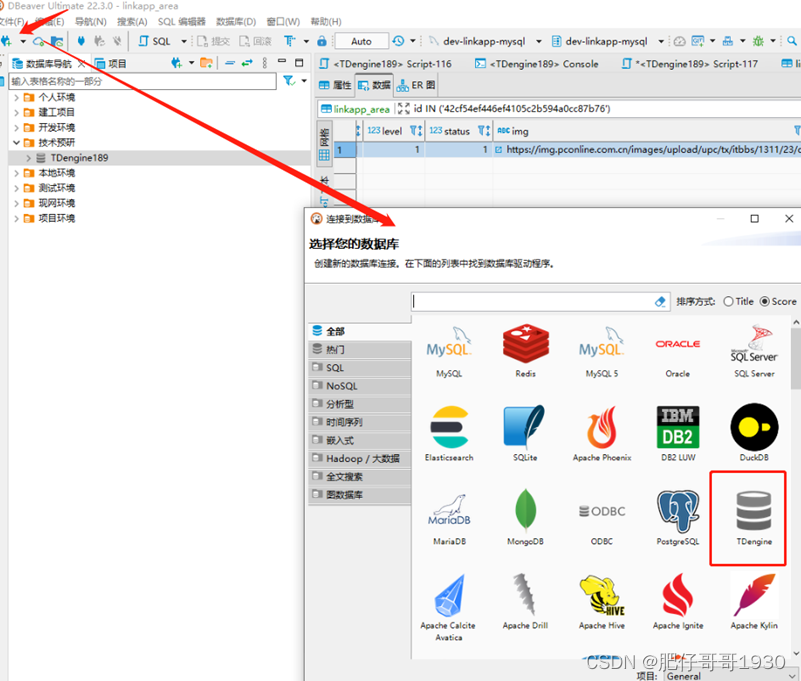801x681 pixels.
Task: Select Score sort order radio button
Action: tap(765, 301)
